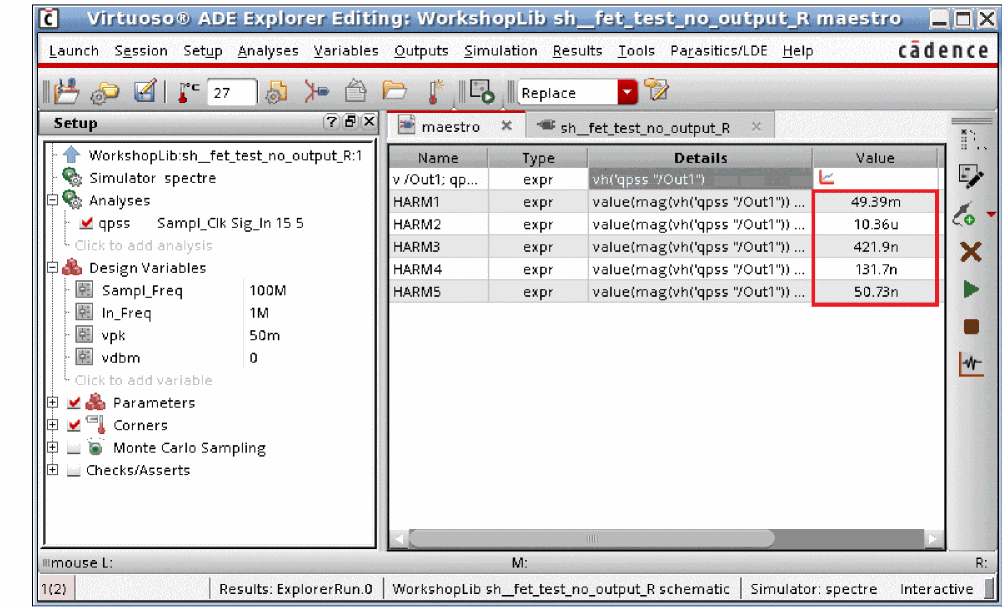Image resolution: width=1003 pixels, height=609 pixels.
Task: Expand the Parameters tree node
Action: tap(52, 403)
